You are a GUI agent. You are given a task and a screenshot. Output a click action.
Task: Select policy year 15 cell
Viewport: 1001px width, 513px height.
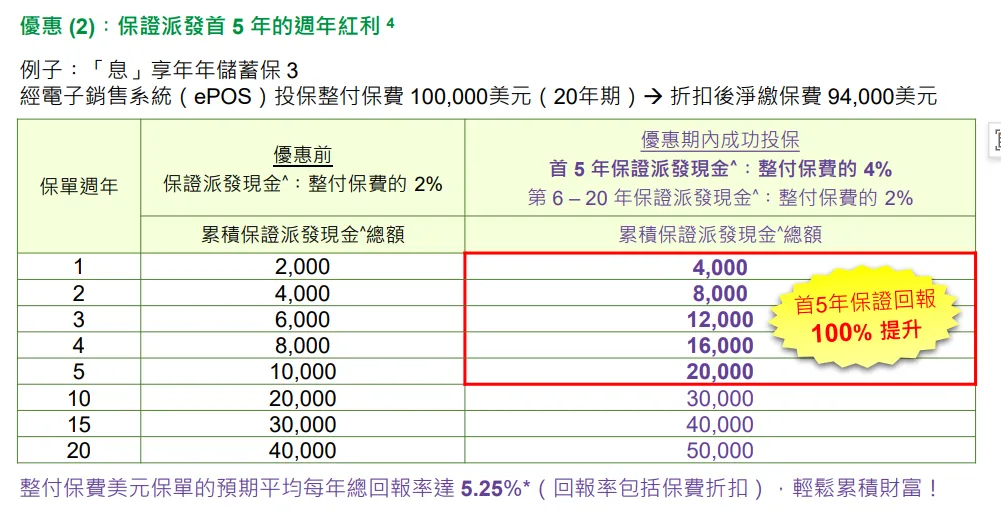coord(79,424)
